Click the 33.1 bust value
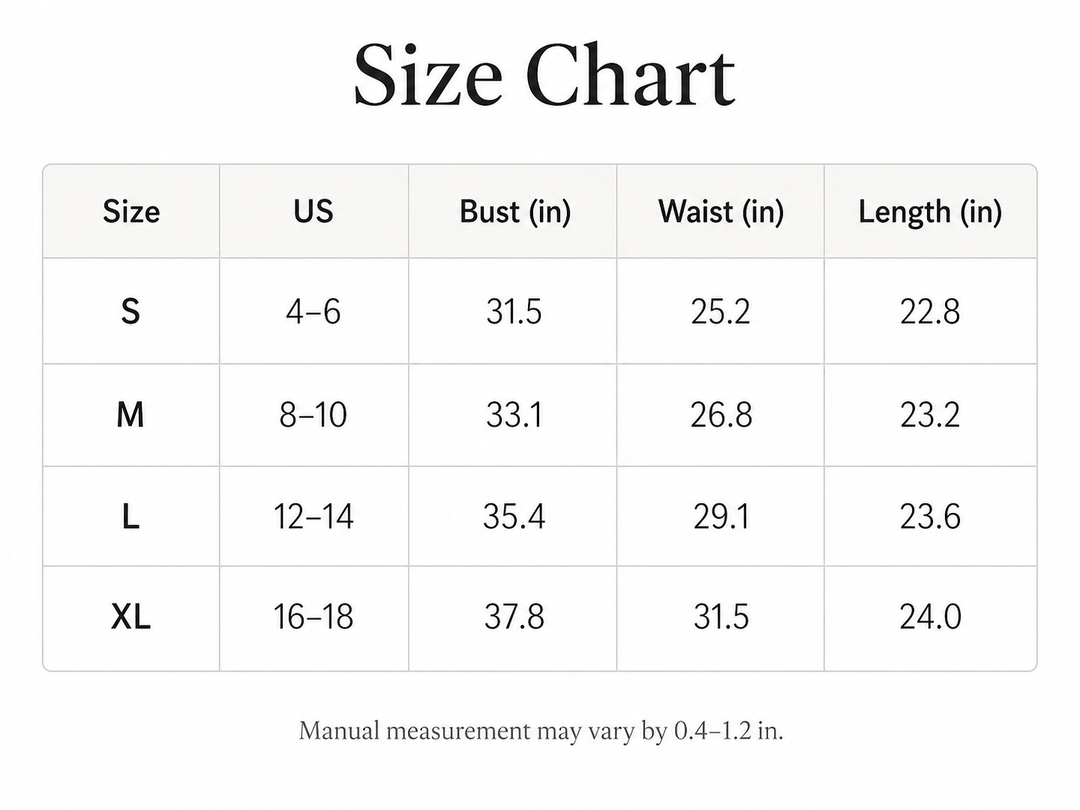Screen dimensions: 1080x810 click(x=514, y=415)
